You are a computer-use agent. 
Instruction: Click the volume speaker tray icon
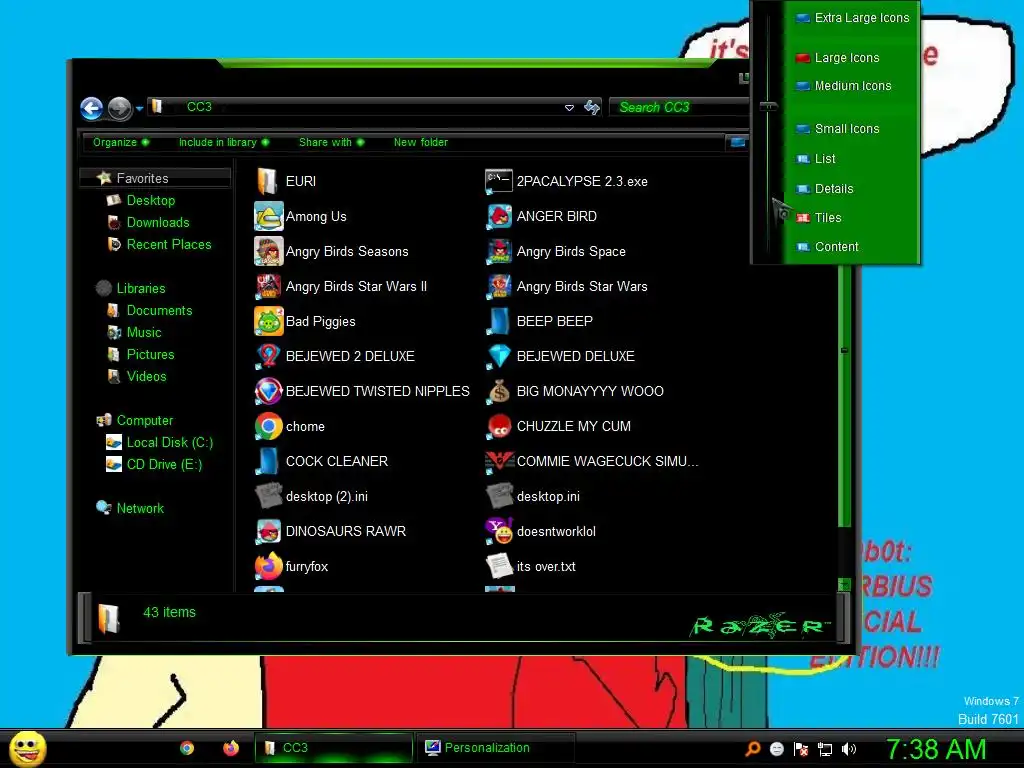pos(848,749)
